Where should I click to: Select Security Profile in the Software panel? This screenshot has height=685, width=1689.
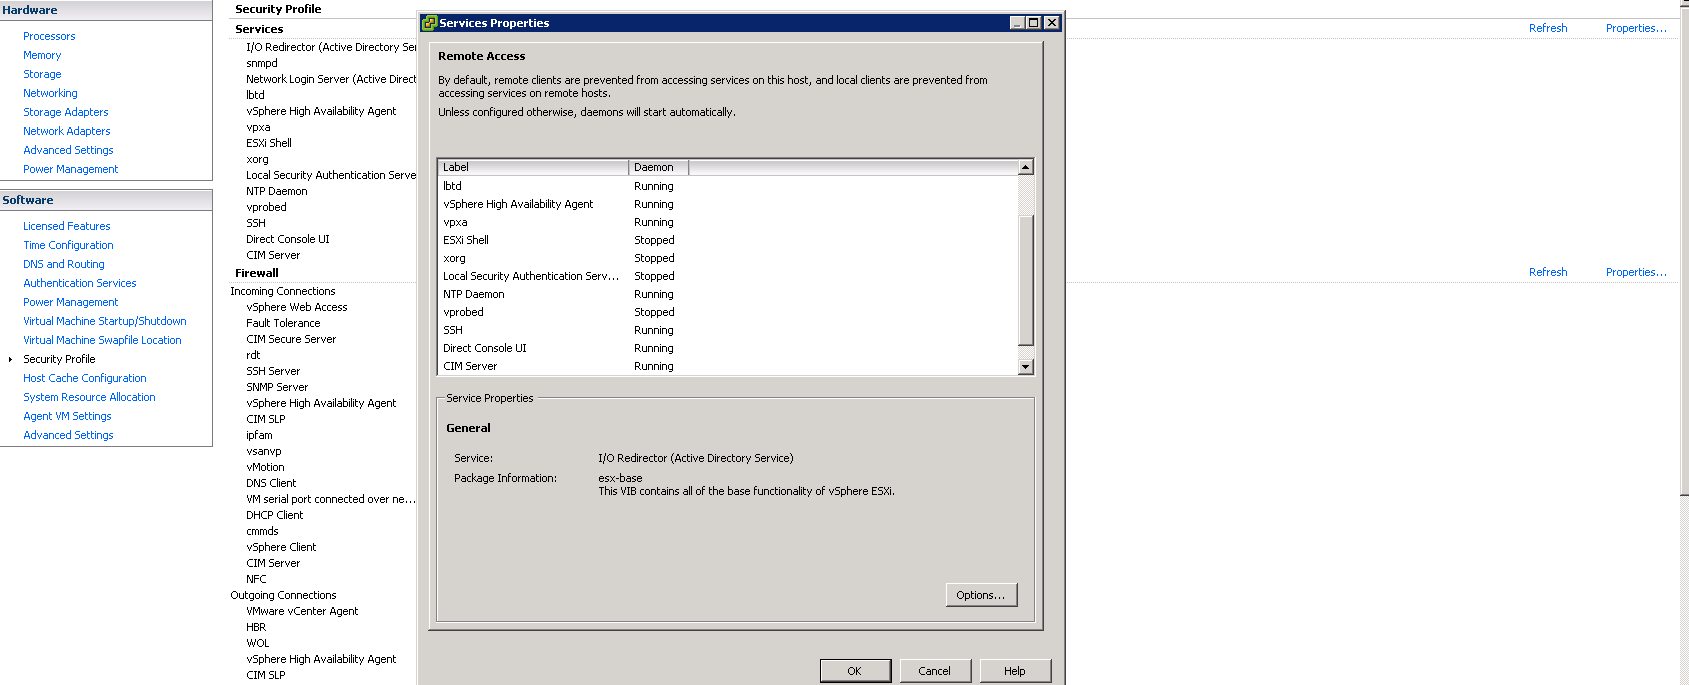pos(60,359)
